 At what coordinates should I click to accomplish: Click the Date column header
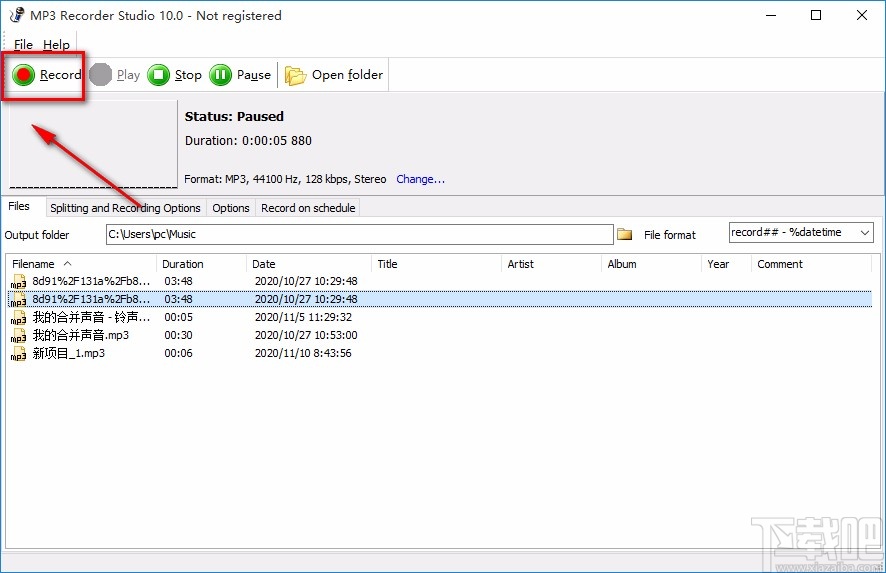coord(264,264)
